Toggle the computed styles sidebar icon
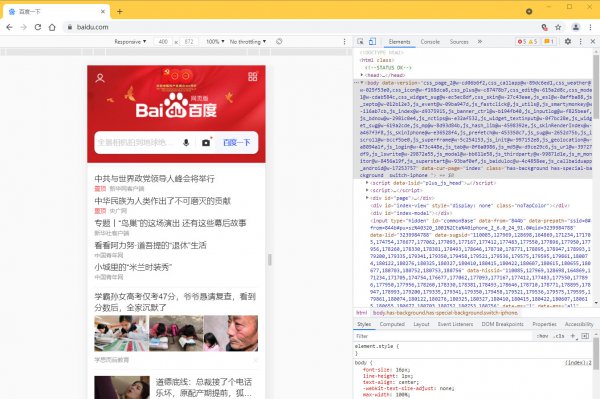Image resolution: width=600 pixels, height=399 pixels. [585, 336]
